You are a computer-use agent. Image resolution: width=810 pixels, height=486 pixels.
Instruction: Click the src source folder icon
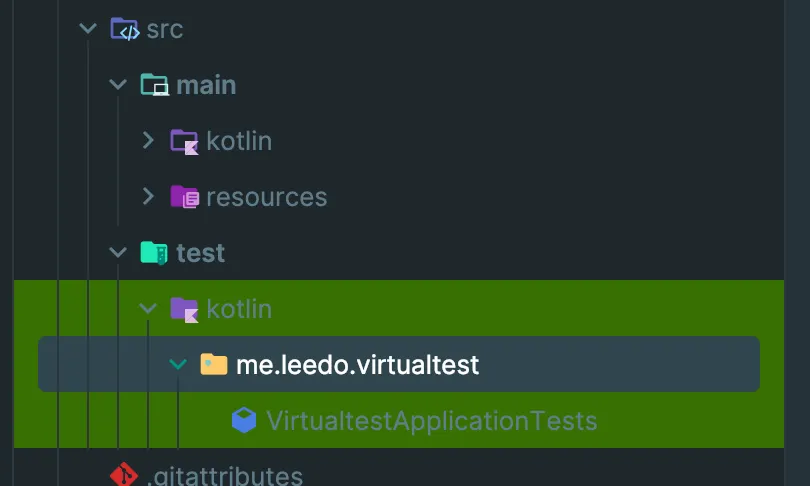tap(125, 29)
